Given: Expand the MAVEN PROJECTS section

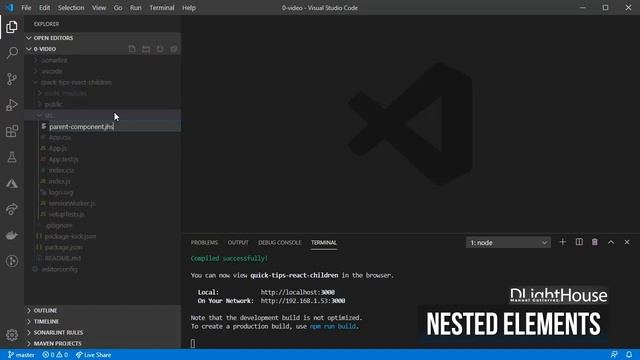Looking at the screenshot, I should click(102, 344).
